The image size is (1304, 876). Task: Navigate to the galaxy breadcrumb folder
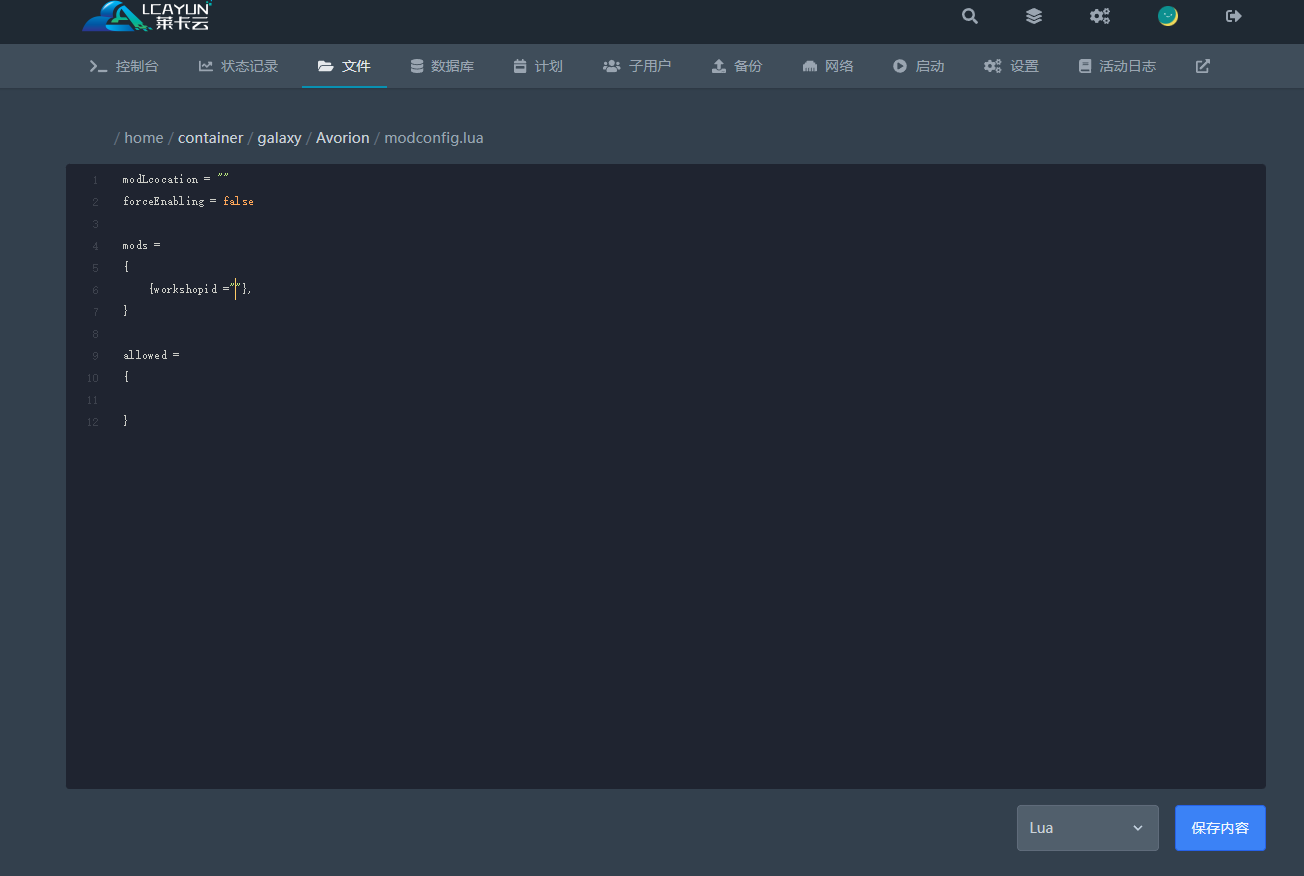[279, 138]
